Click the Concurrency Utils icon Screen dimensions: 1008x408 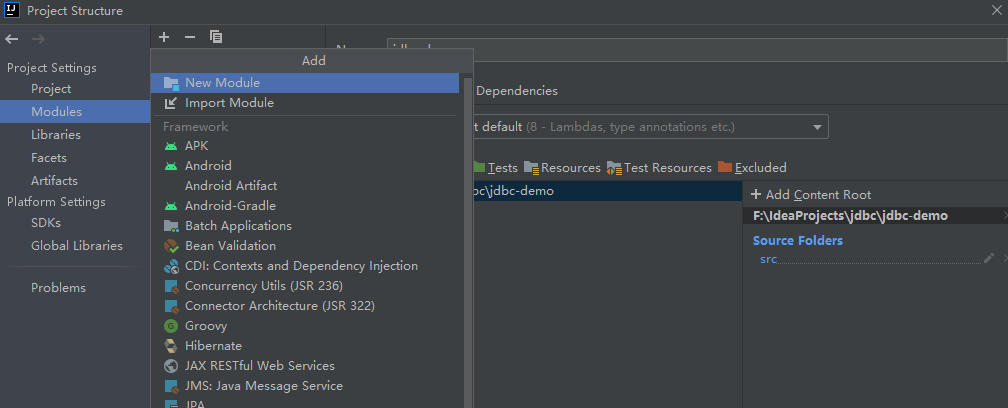click(171, 286)
